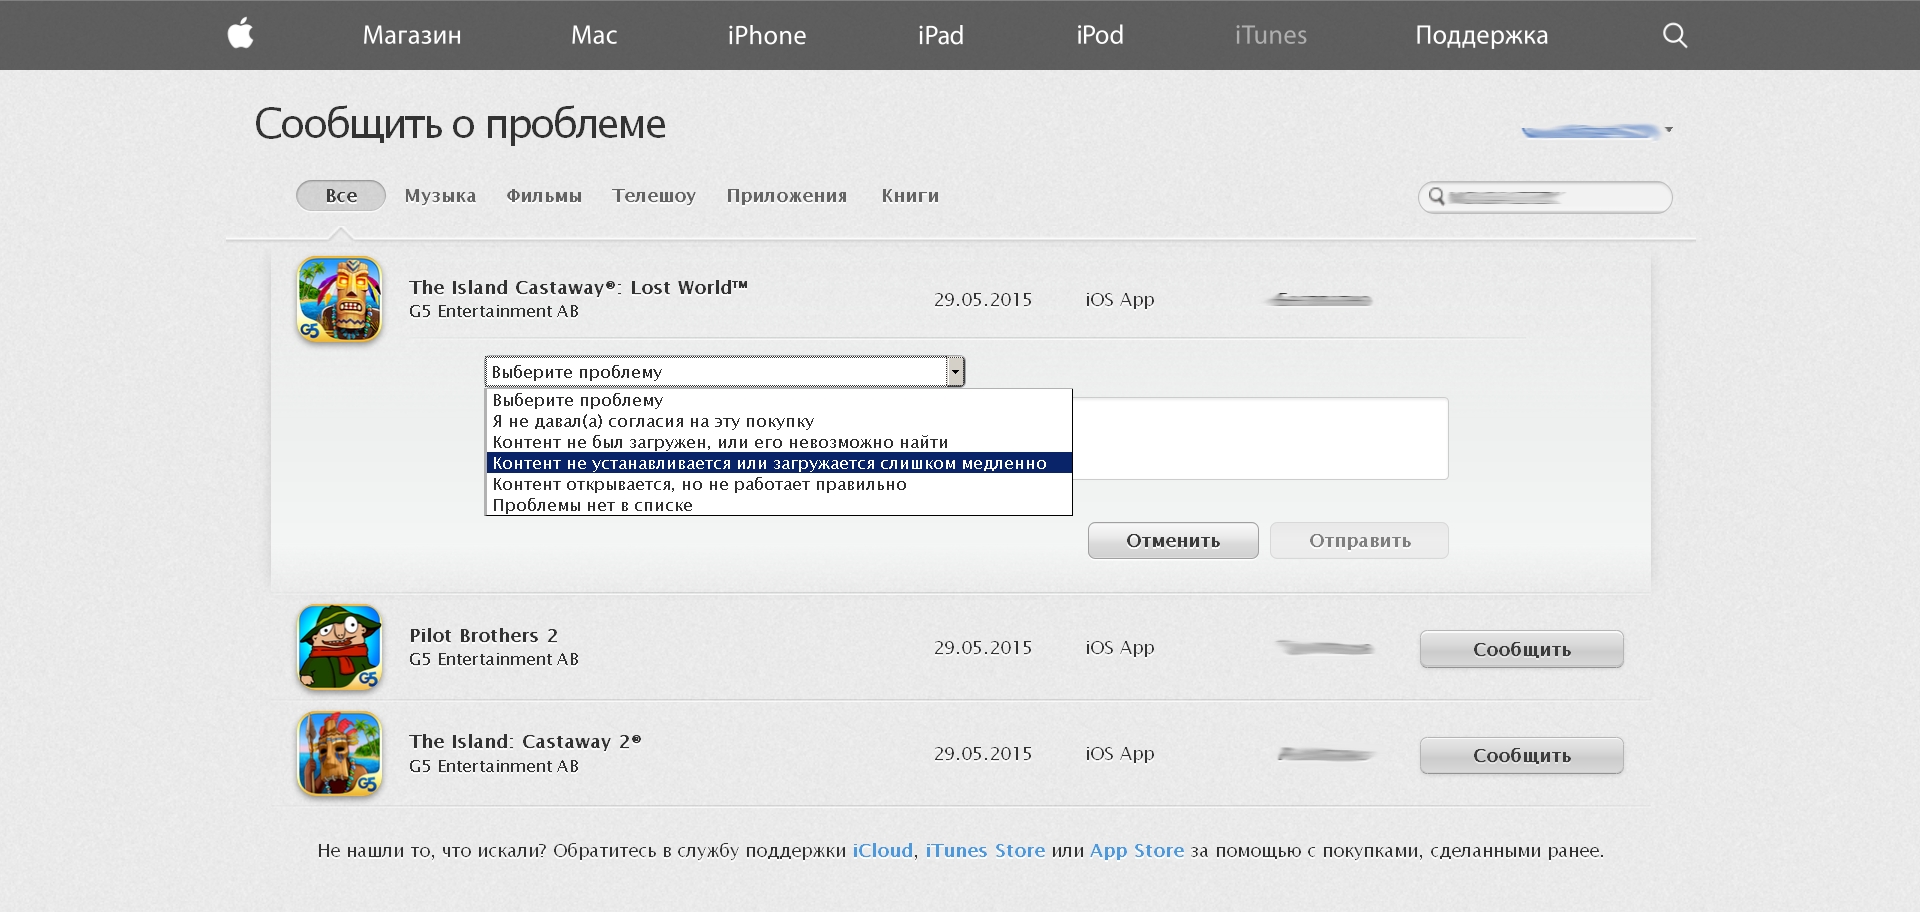Open Mac in top navigation

click(594, 35)
